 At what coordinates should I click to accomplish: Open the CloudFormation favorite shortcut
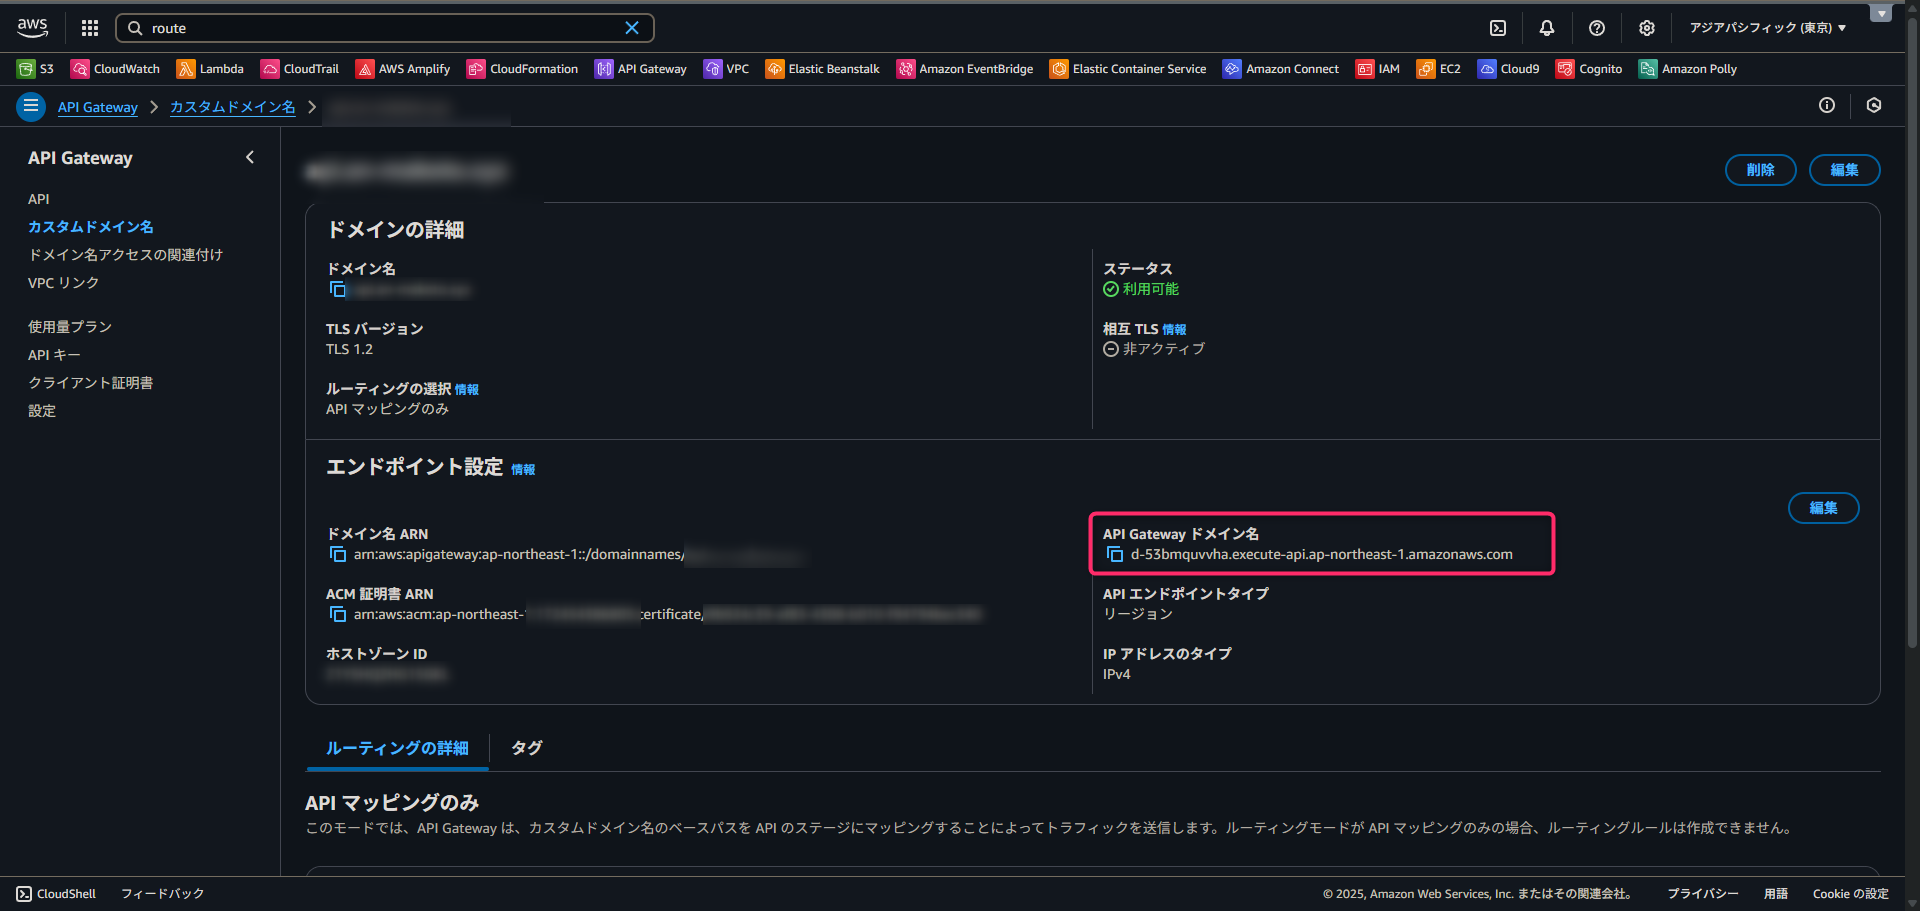pos(523,69)
